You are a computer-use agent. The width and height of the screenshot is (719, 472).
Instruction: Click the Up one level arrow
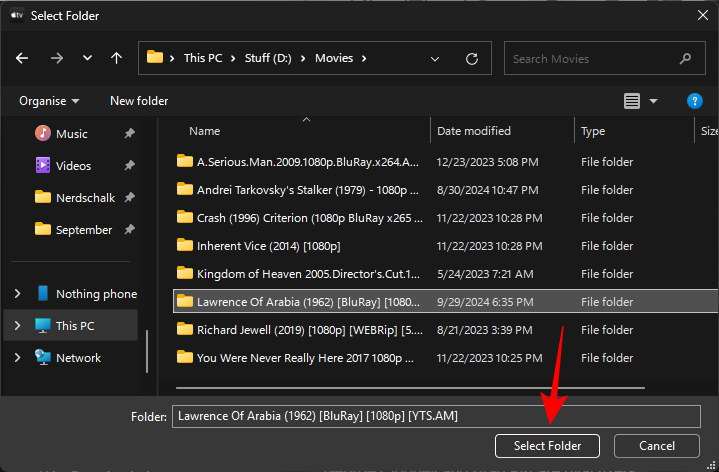point(116,58)
